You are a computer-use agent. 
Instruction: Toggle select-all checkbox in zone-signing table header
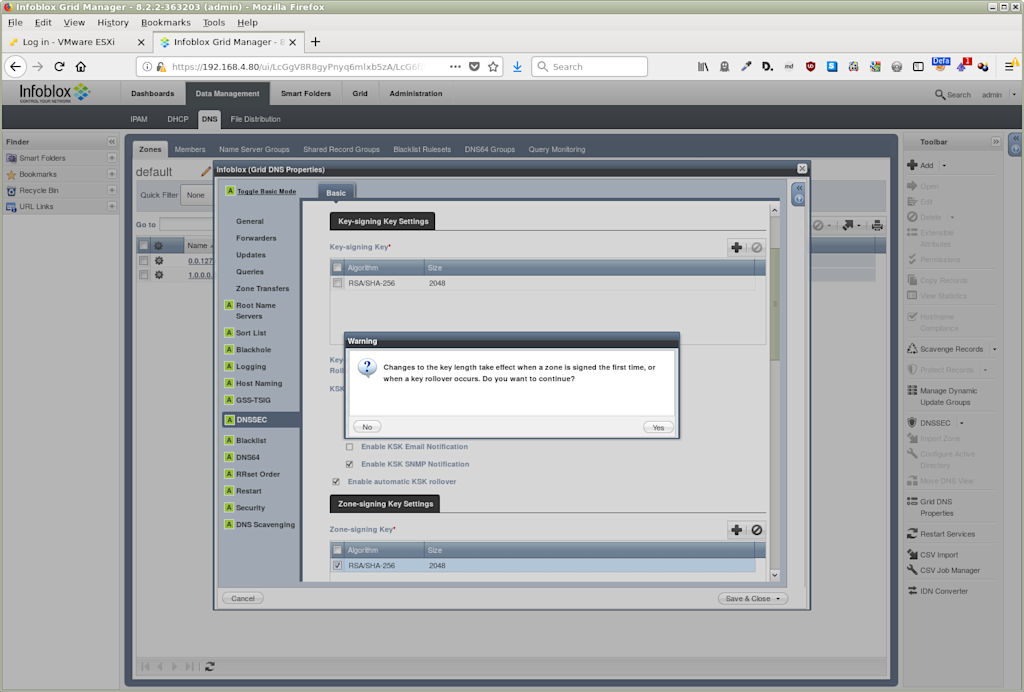coord(337,550)
